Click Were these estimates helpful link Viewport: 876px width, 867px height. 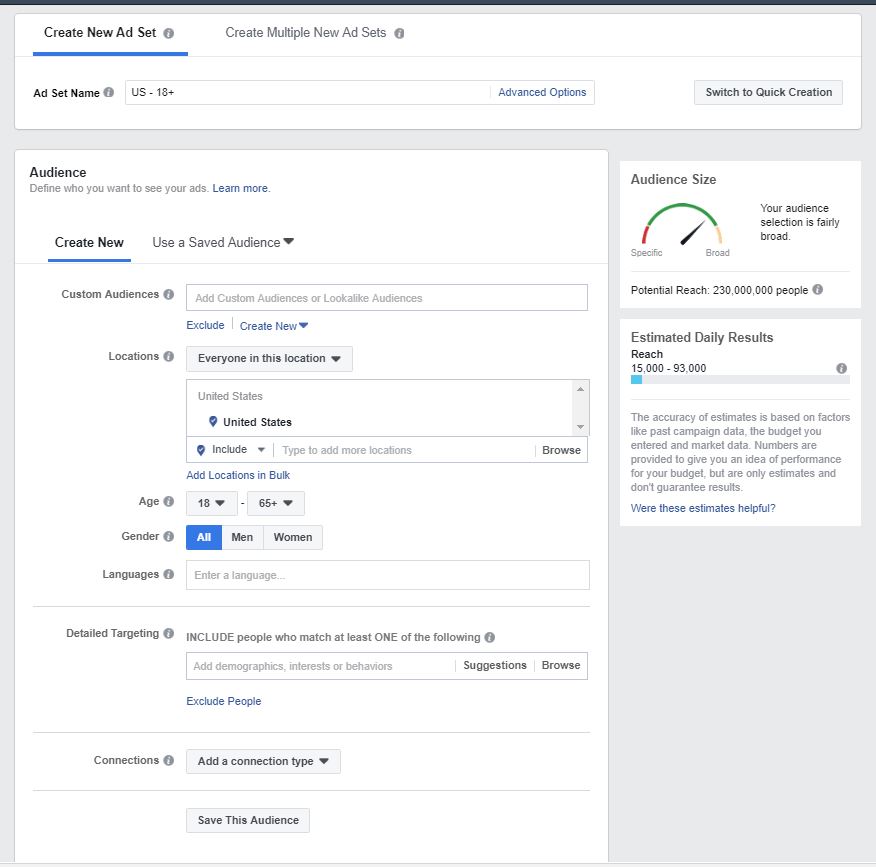tap(703, 508)
